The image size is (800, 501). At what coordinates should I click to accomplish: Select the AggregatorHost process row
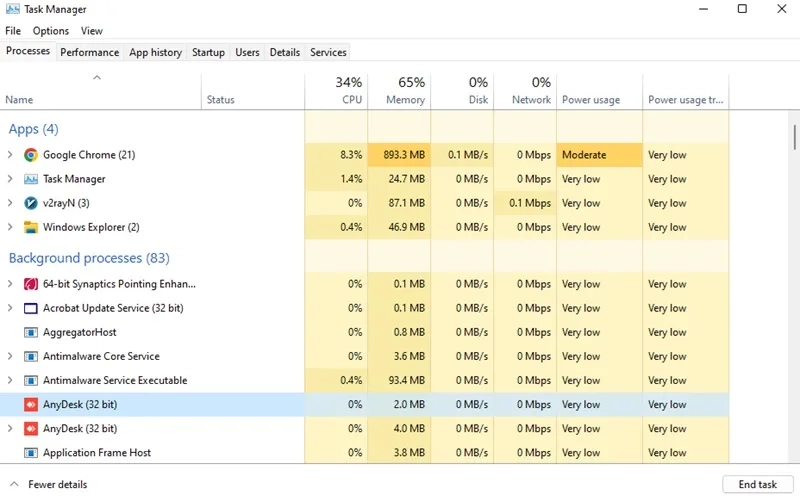click(364, 332)
